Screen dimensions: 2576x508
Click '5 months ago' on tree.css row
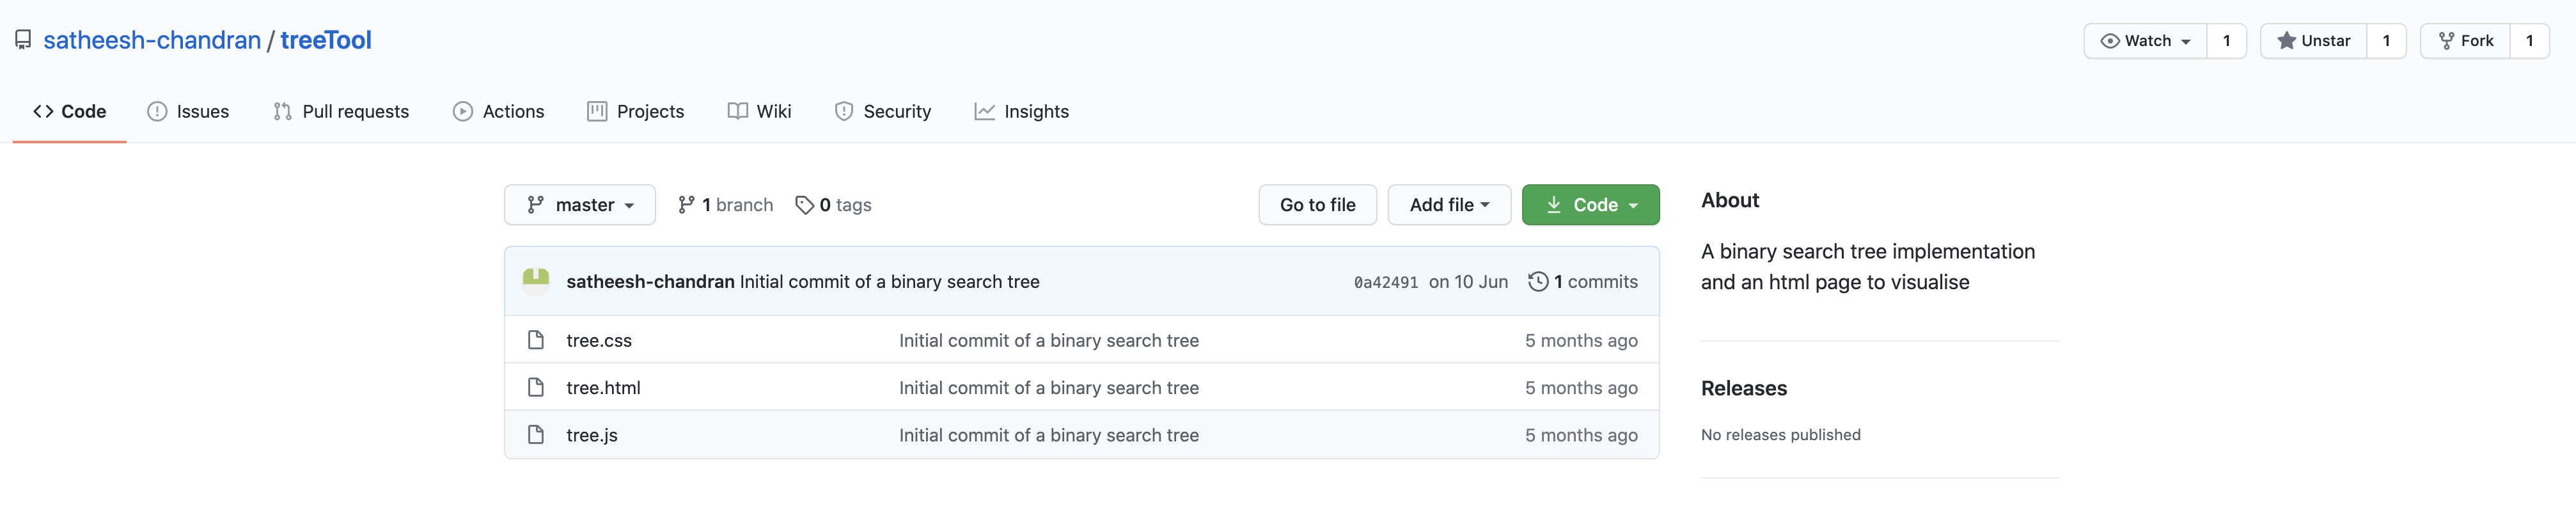click(1581, 341)
